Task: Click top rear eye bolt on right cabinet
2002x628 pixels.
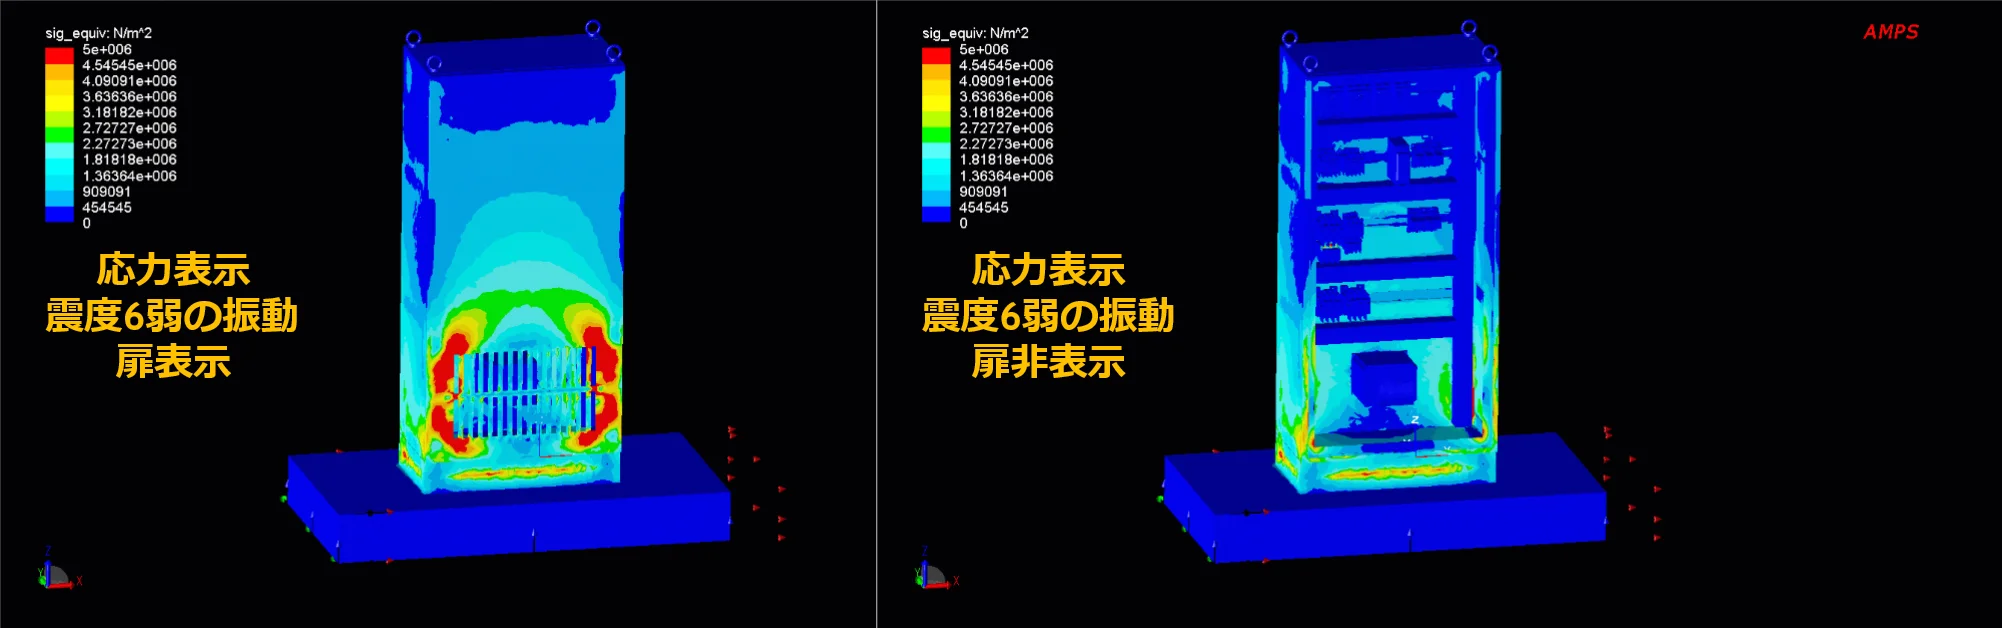Action: [x=1468, y=28]
